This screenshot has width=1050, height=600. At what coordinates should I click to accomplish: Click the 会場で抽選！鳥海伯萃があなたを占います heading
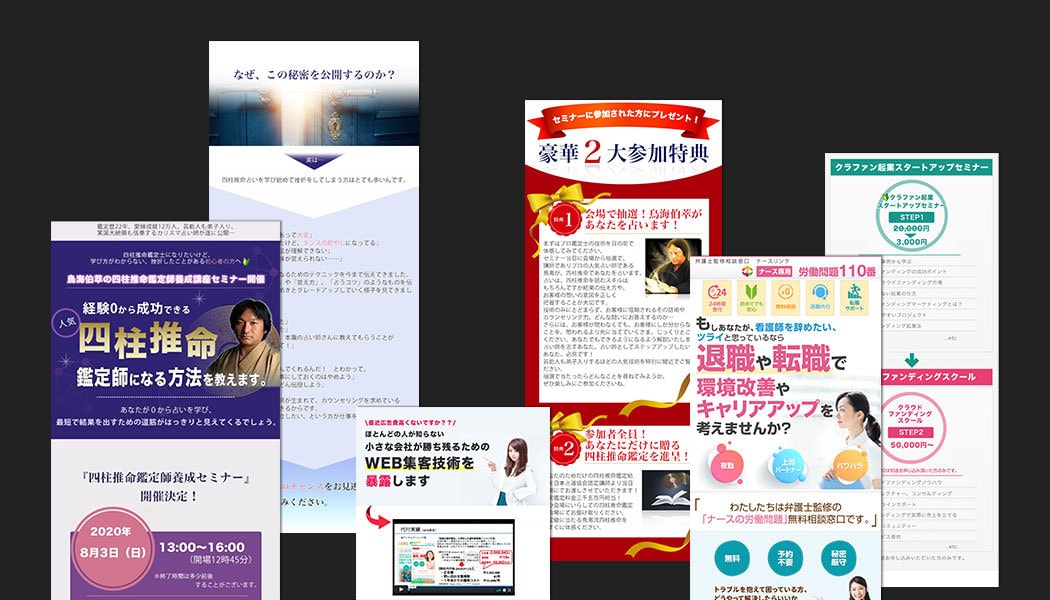pos(643,220)
